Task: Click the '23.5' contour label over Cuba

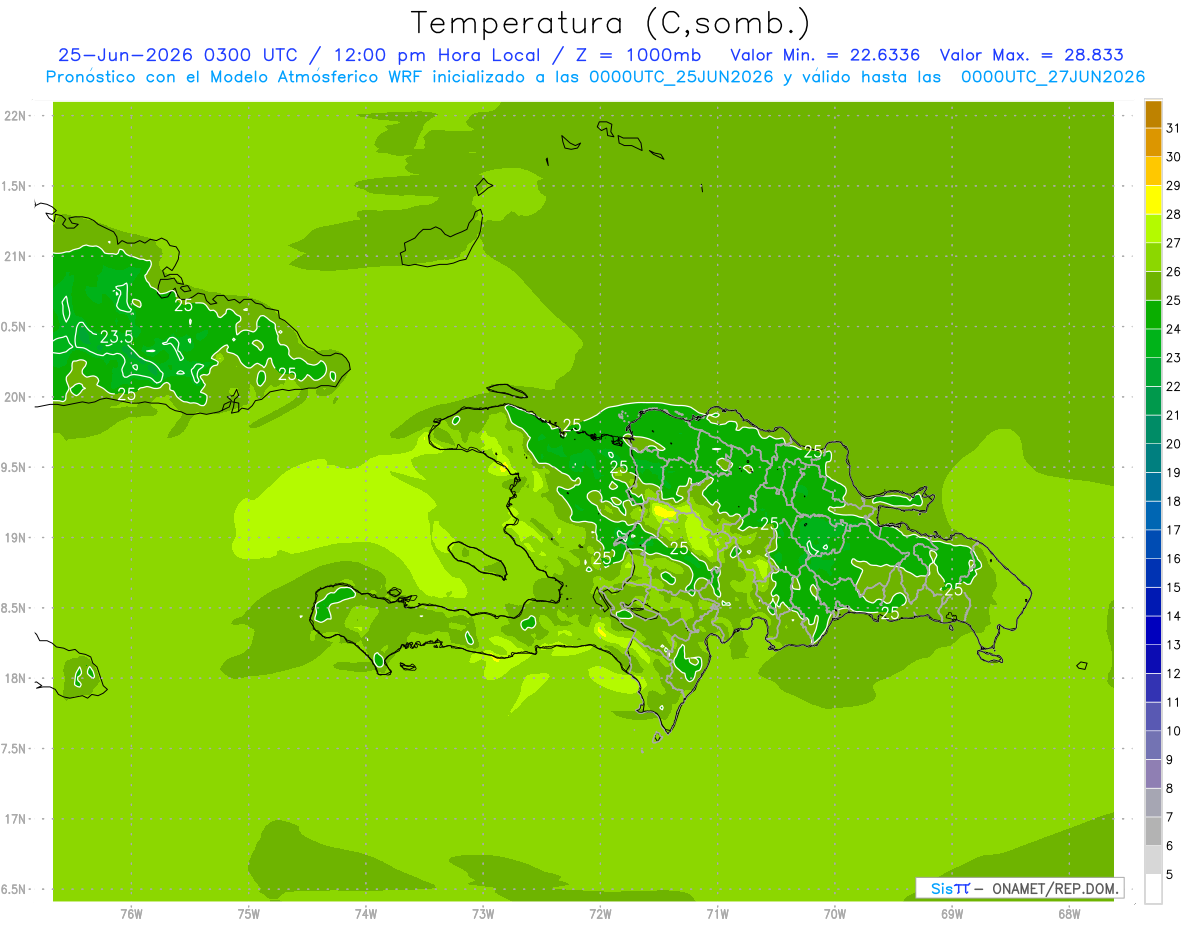Action: pyautogui.click(x=116, y=337)
